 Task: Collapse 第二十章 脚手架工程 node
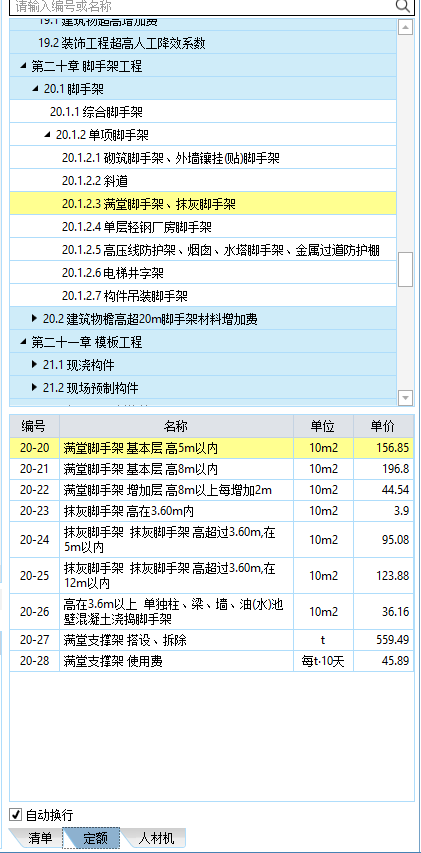coord(23,66)
